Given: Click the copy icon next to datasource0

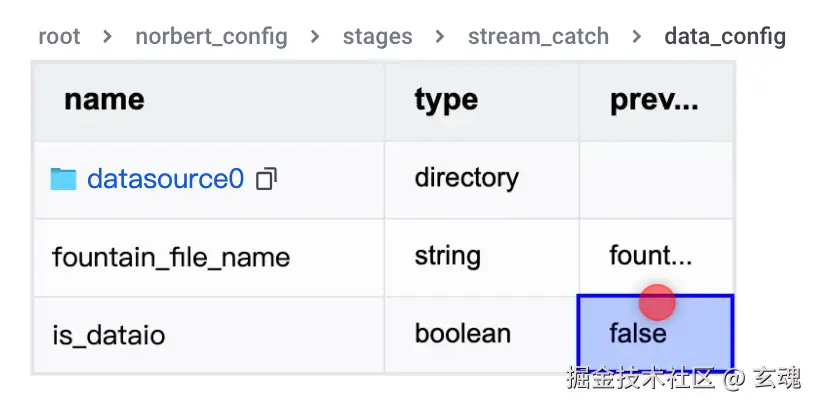Looking at the screenshot, I should coord(266,179).
